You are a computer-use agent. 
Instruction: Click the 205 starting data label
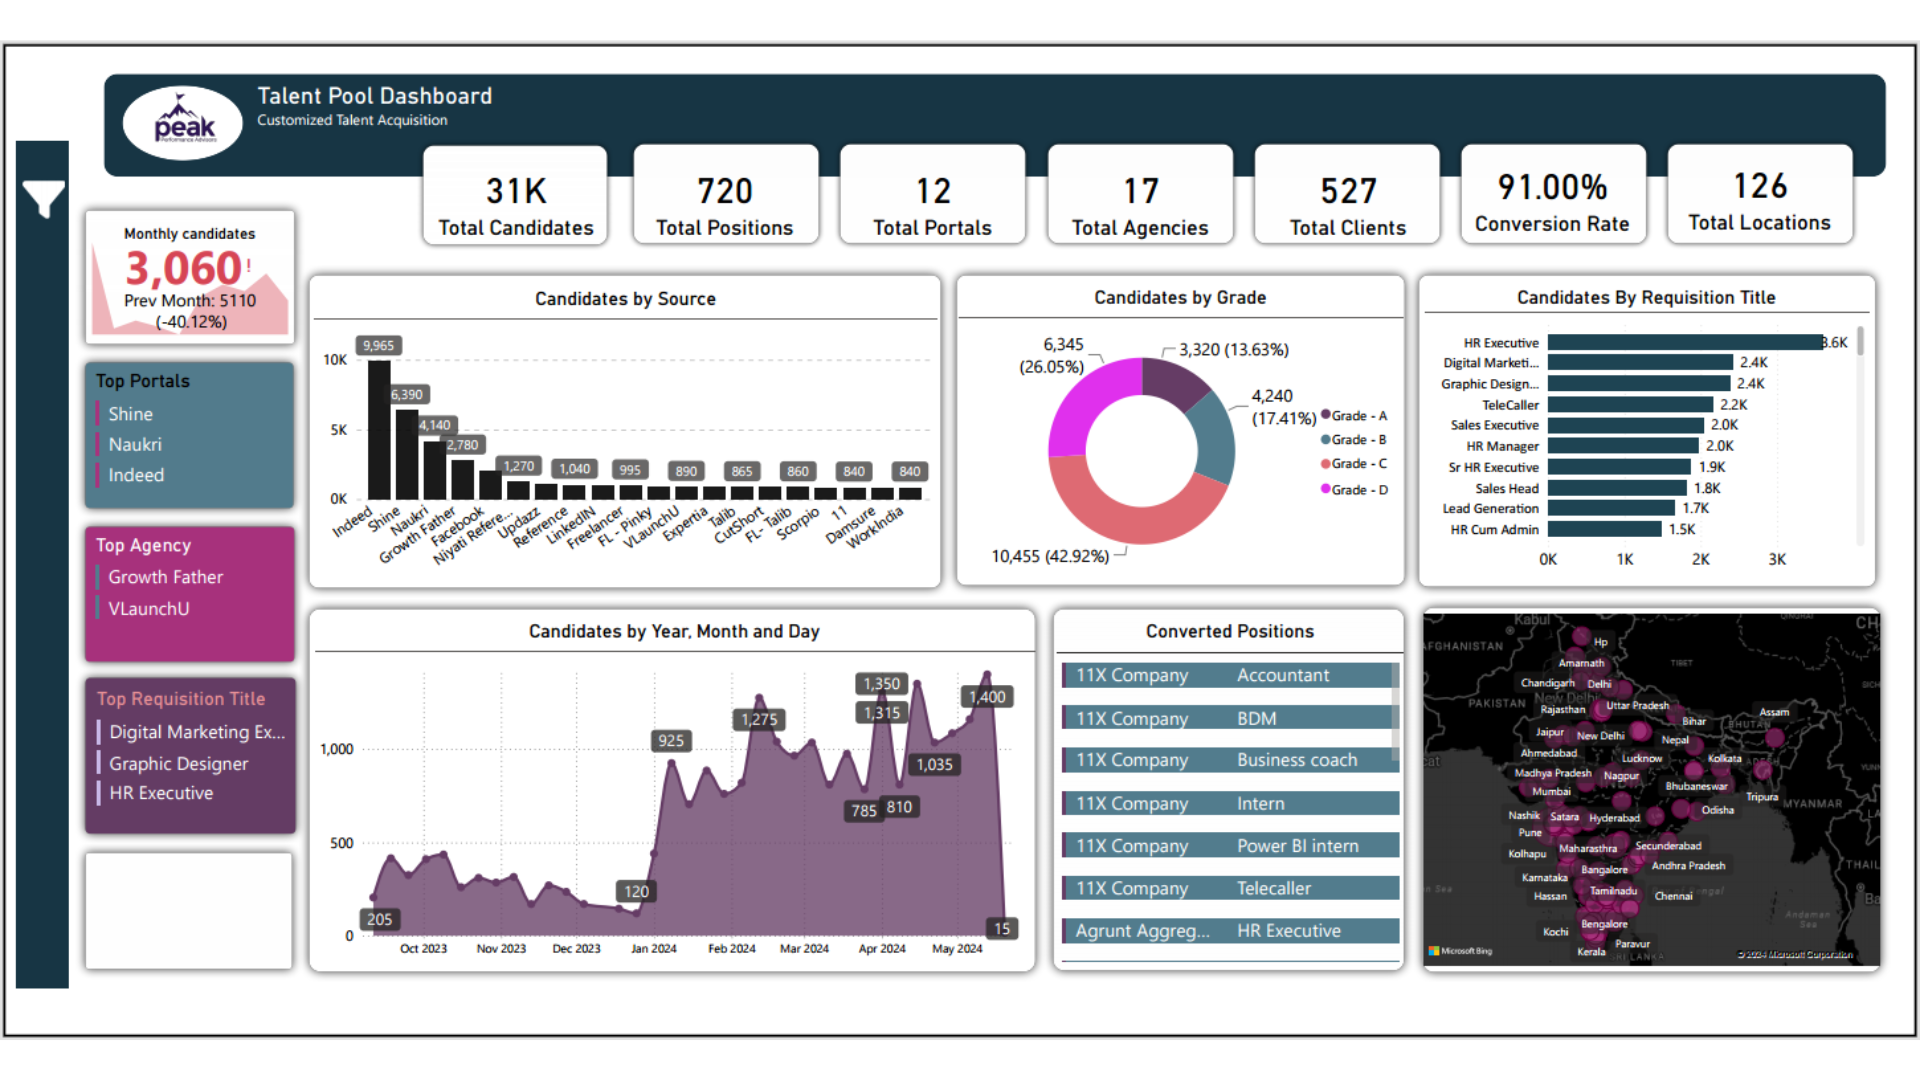pos(379,920)
